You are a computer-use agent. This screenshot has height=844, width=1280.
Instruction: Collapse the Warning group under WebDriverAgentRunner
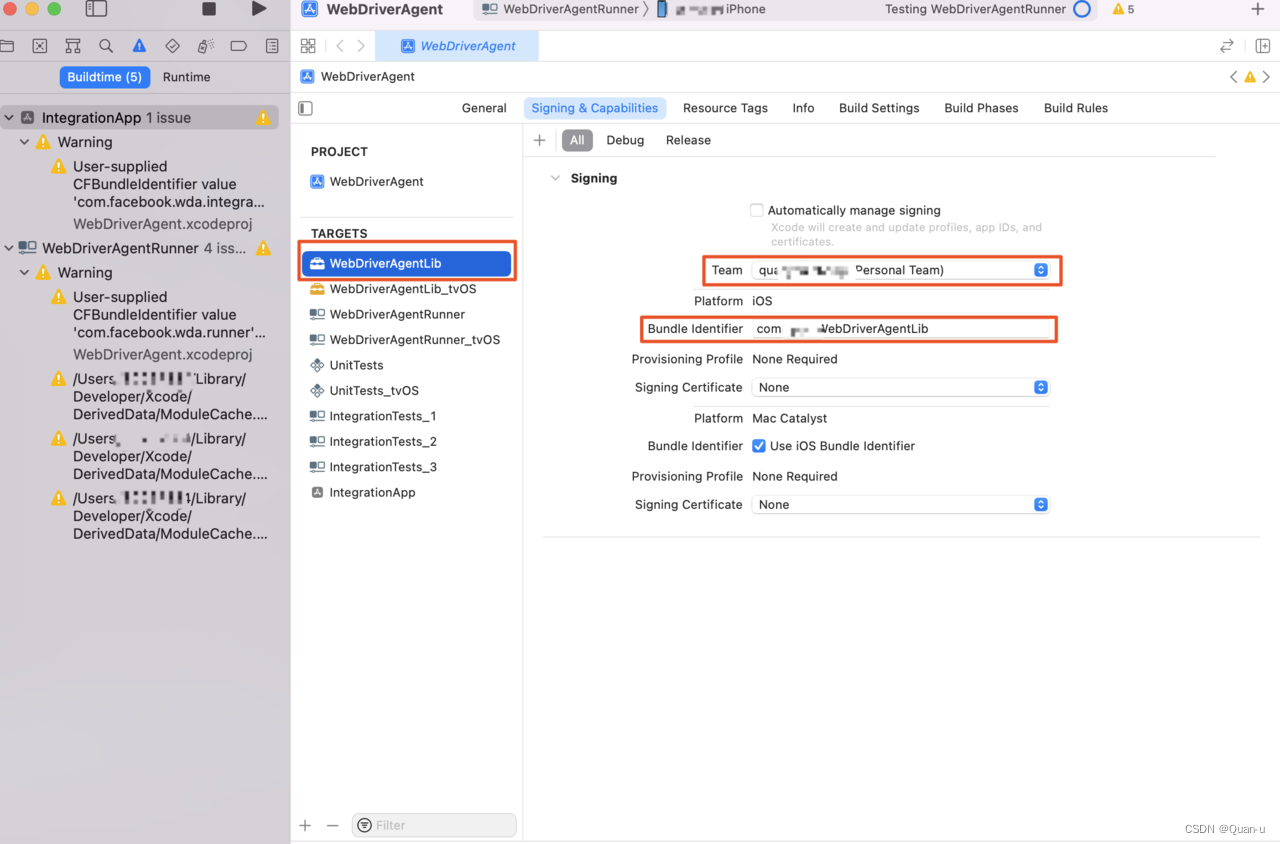click(x=25, y=273)
